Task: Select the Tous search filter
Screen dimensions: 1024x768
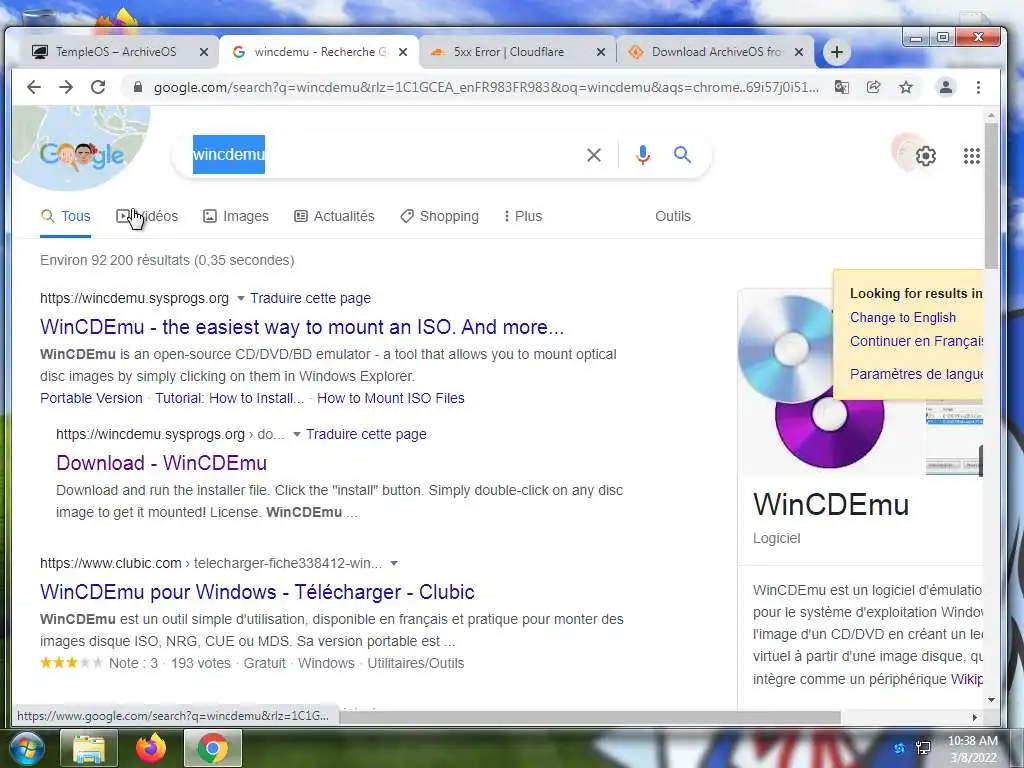Action: (x=65, y=216)
